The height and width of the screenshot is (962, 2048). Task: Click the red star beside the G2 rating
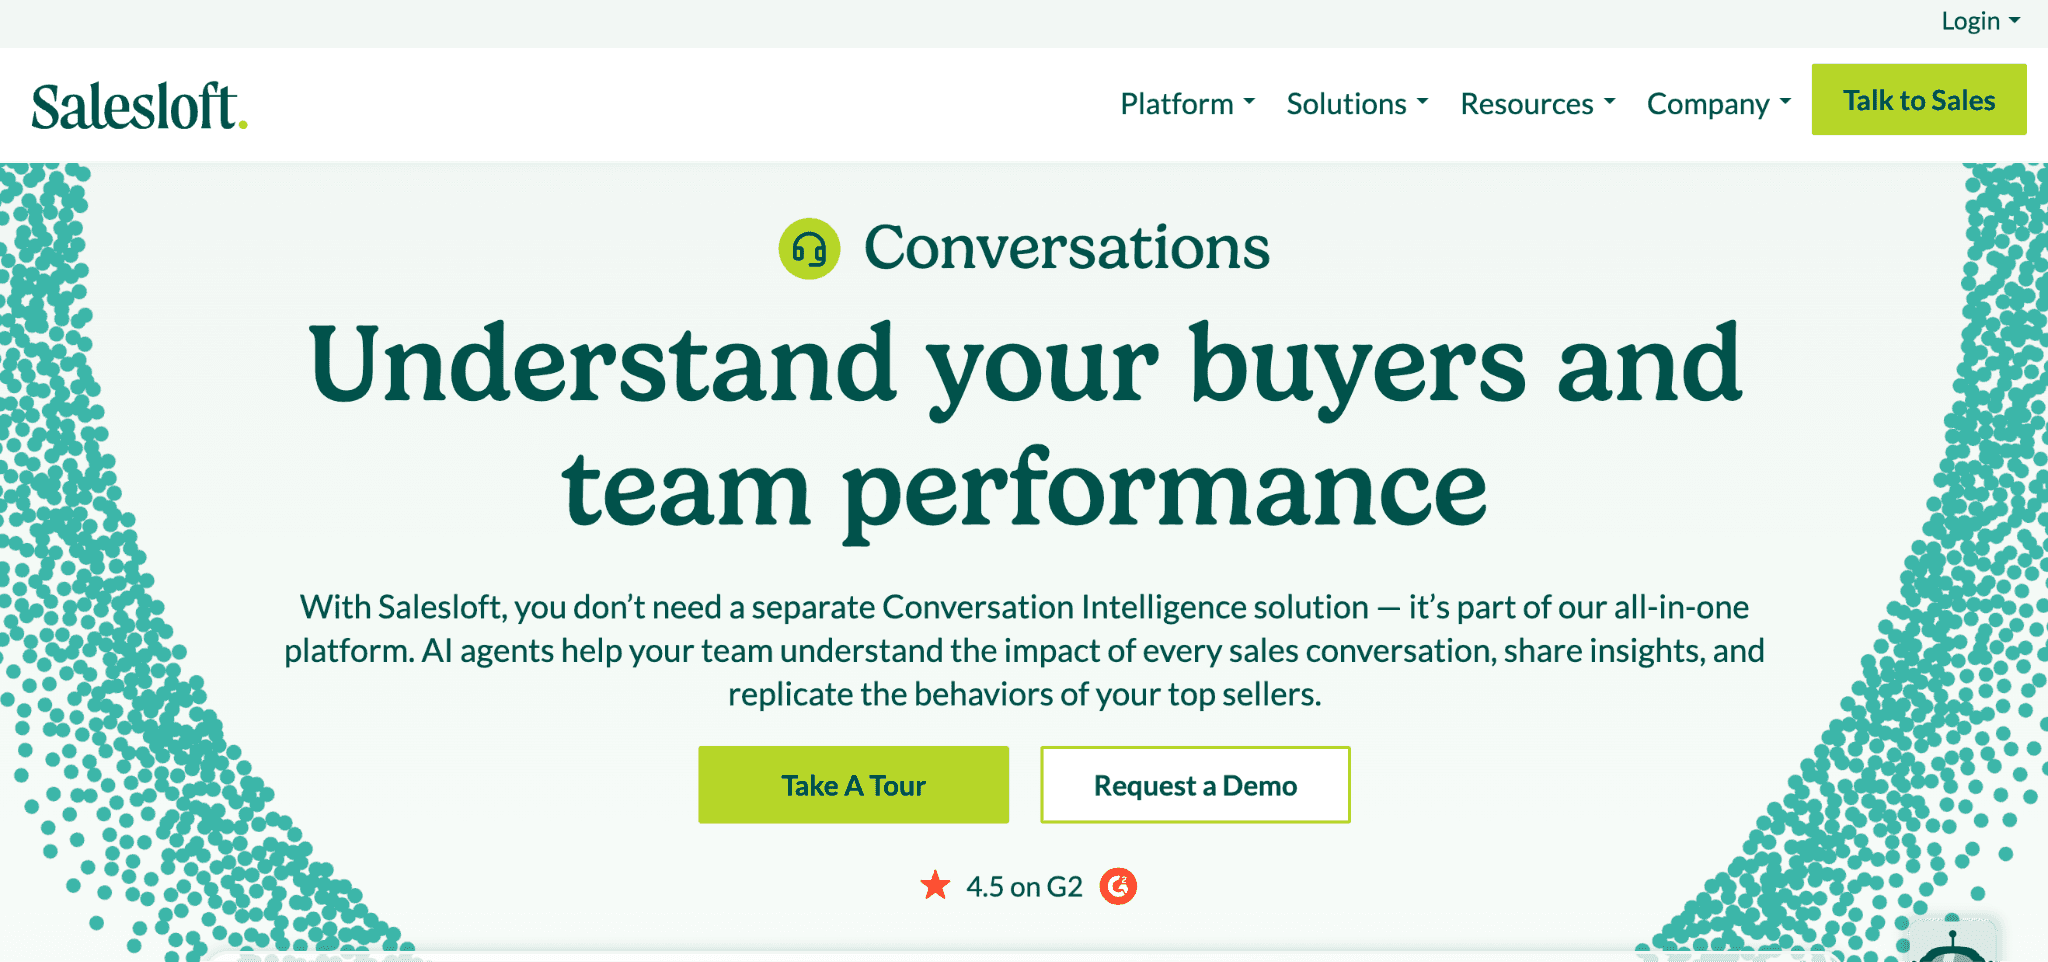(934, 885)
